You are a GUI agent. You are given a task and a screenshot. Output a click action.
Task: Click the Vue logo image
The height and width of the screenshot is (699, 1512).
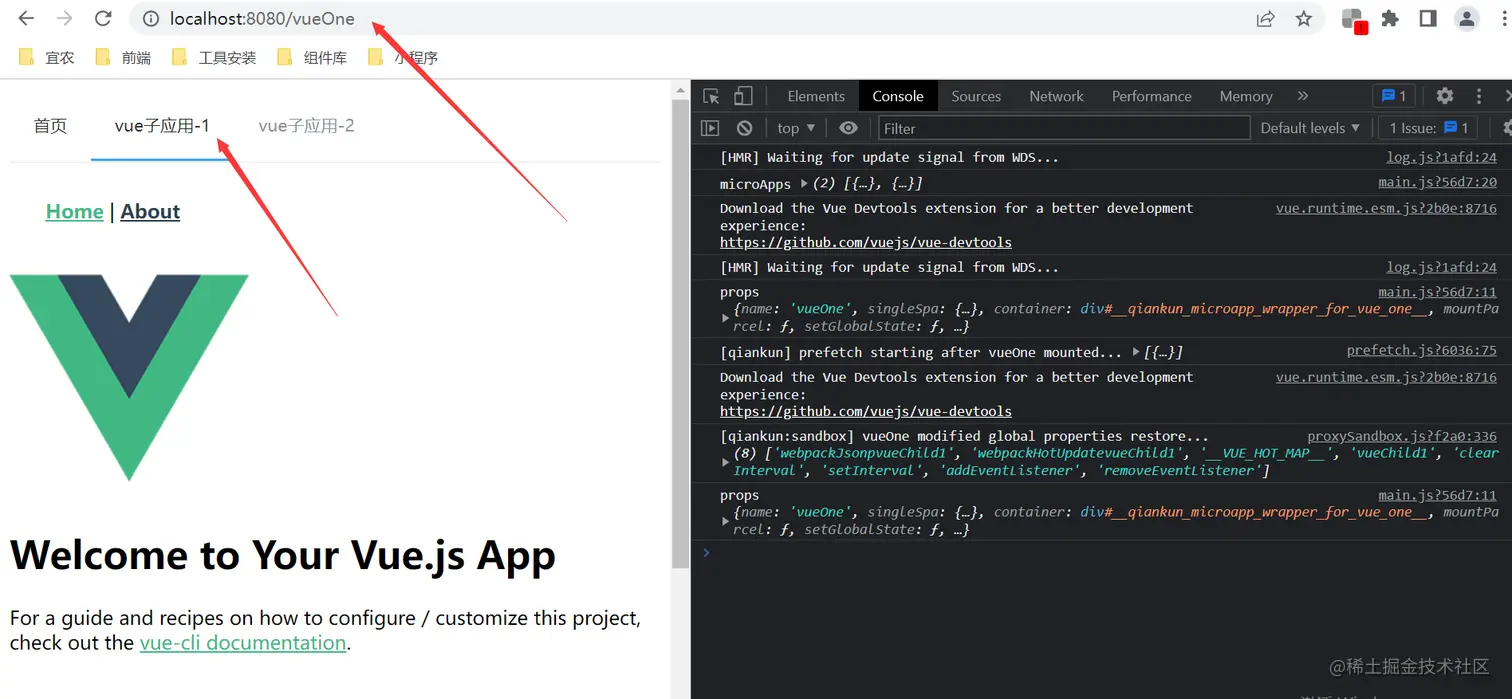point(129,377)
